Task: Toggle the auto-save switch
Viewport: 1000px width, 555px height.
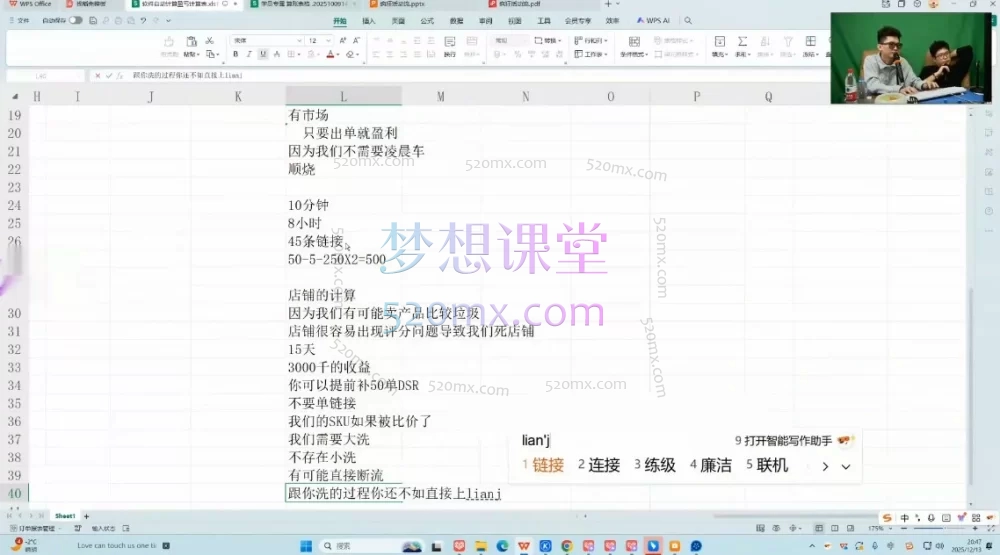Action: click(75, 20)
